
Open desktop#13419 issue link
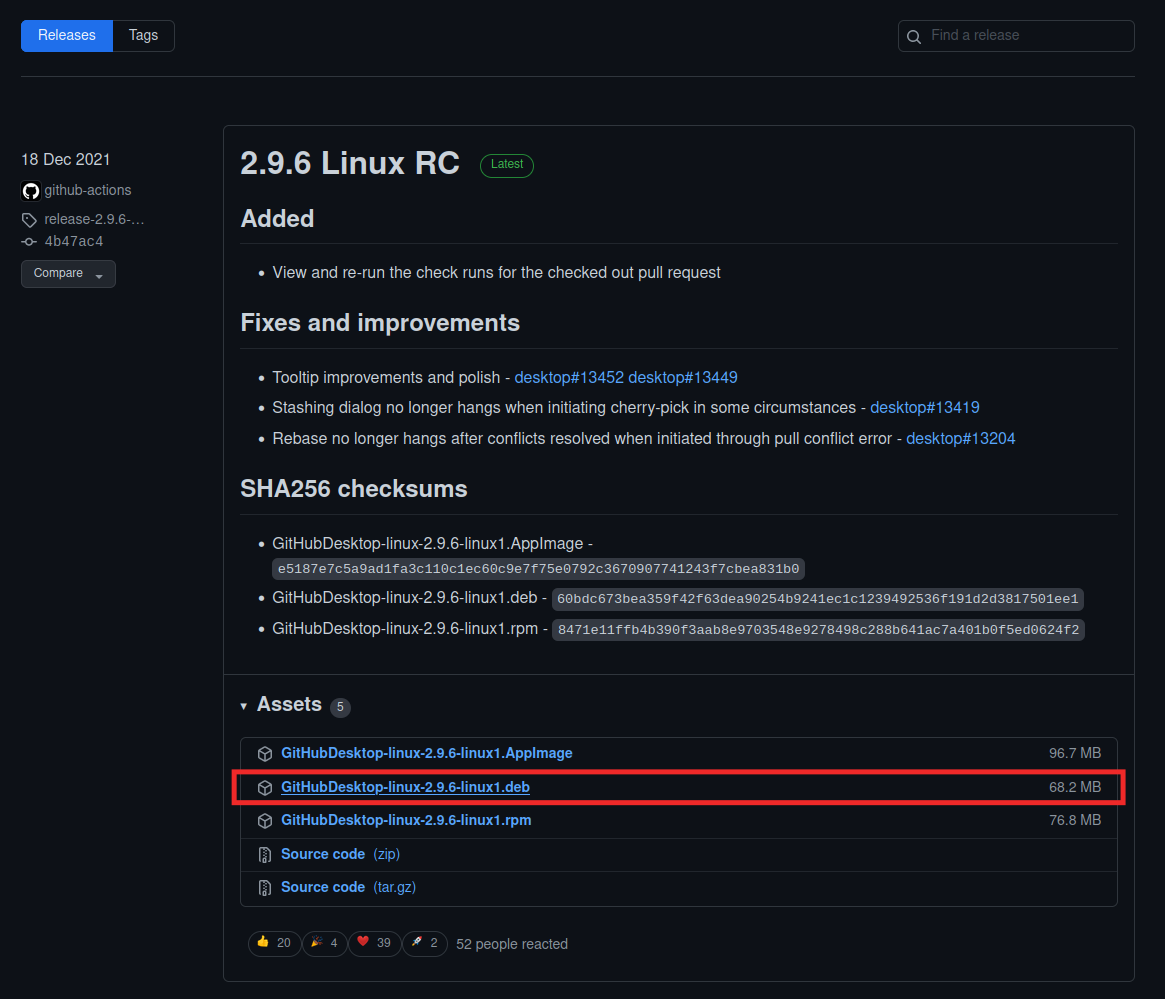pyautogui.click(x=924, y=408)
